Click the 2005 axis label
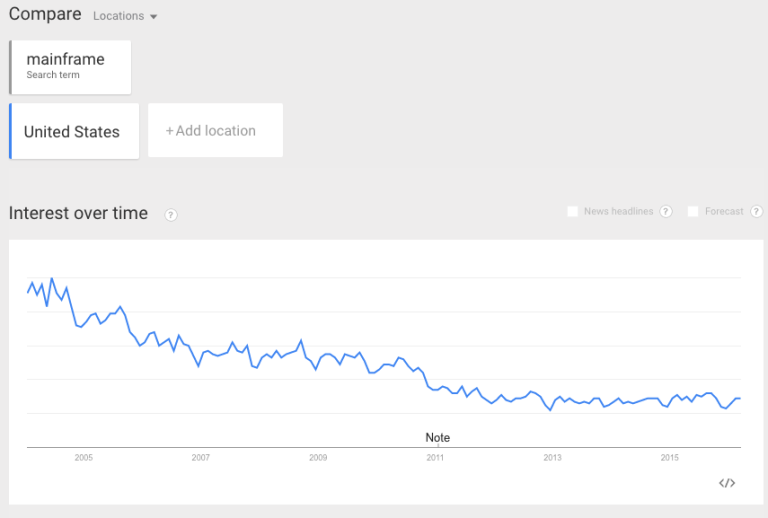The image size is (768, 518). pyautogui.click(x=83, y=458)
